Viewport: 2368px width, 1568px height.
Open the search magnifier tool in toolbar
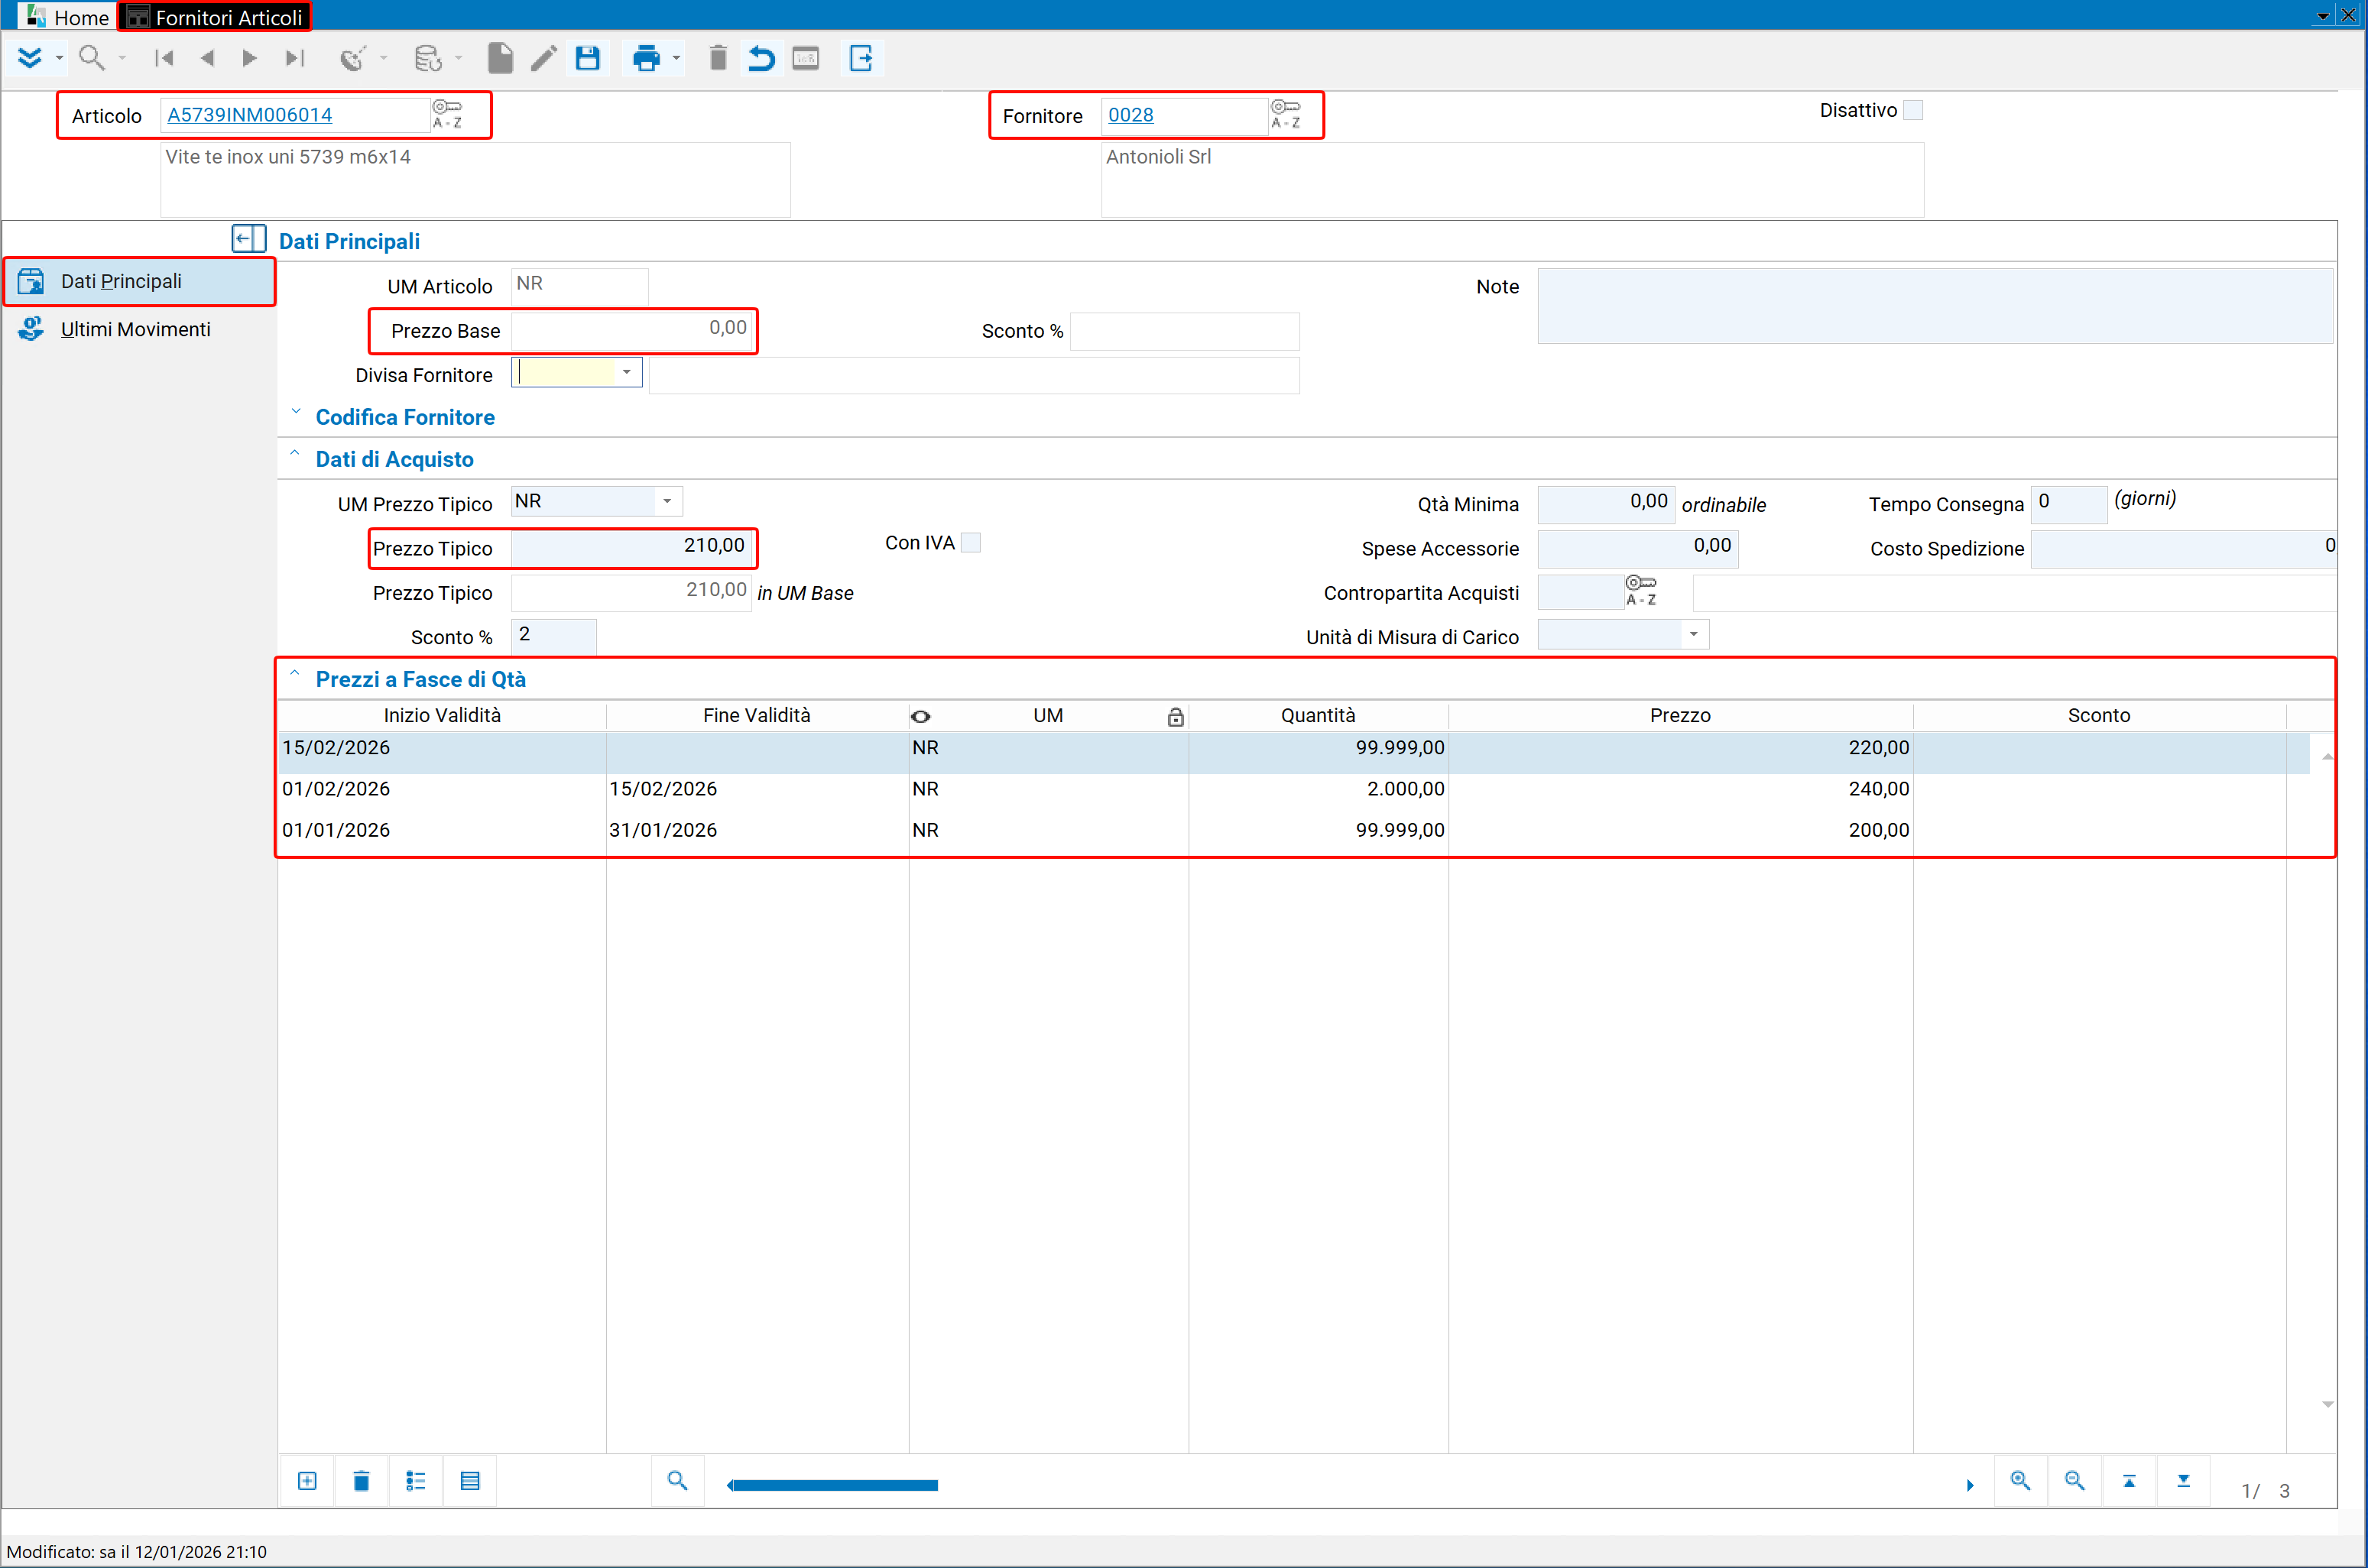(91, 58)
